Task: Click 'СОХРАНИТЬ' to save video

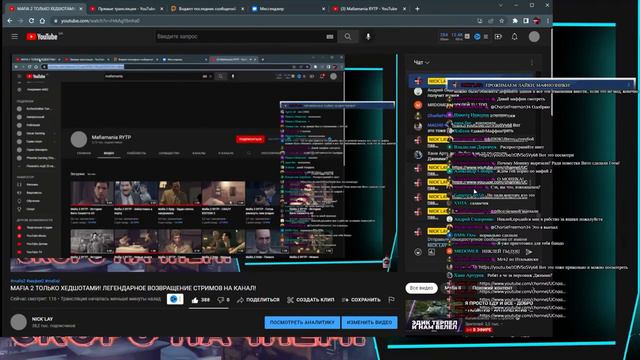Action: (x=361, y=300)
